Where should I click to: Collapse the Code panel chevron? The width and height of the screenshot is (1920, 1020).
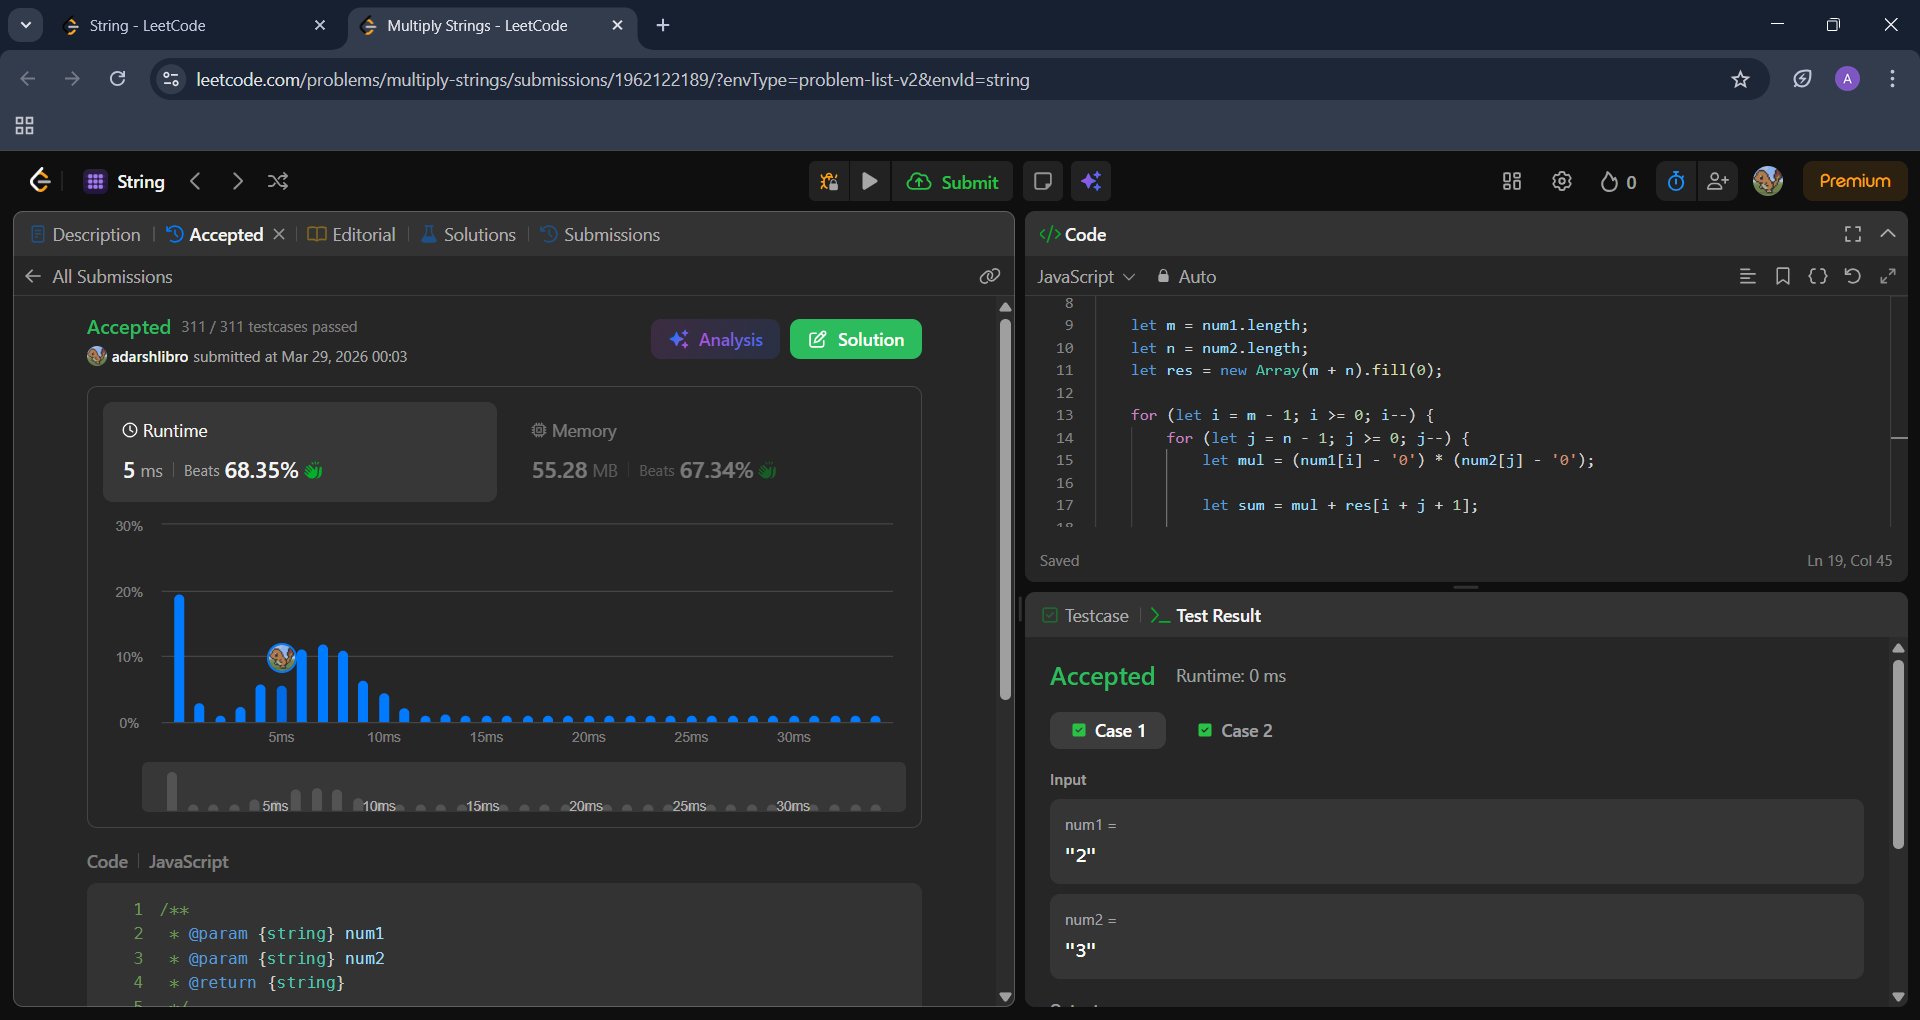[1888, 234]
